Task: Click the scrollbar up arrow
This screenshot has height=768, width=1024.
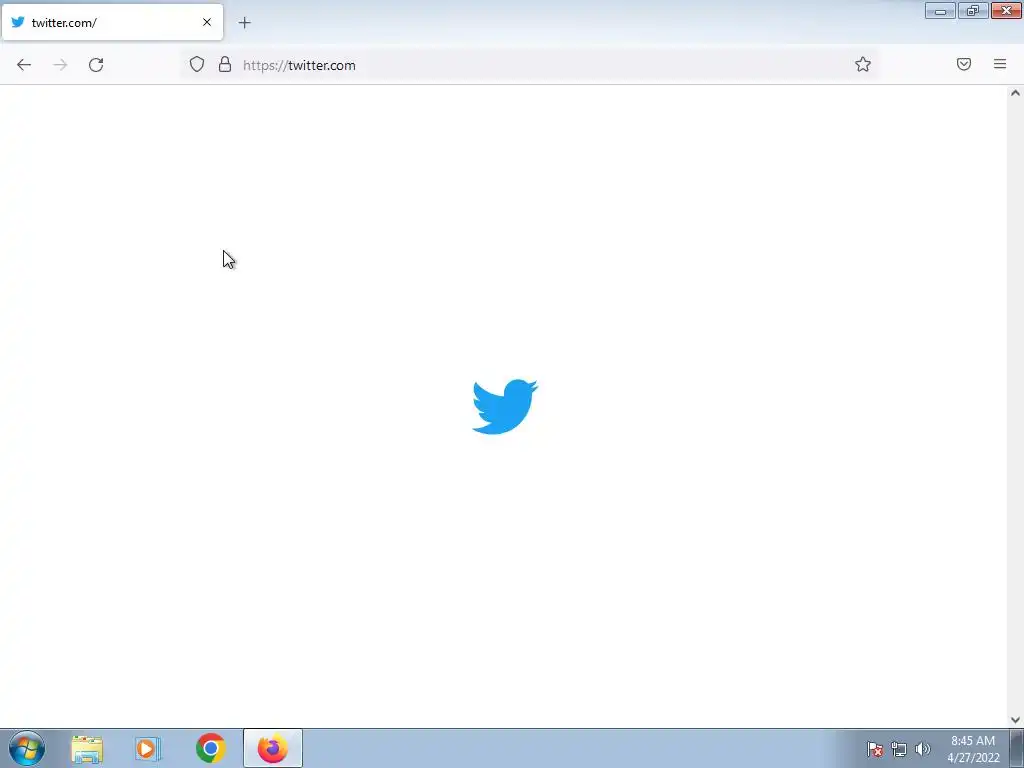Action: 1015,93
